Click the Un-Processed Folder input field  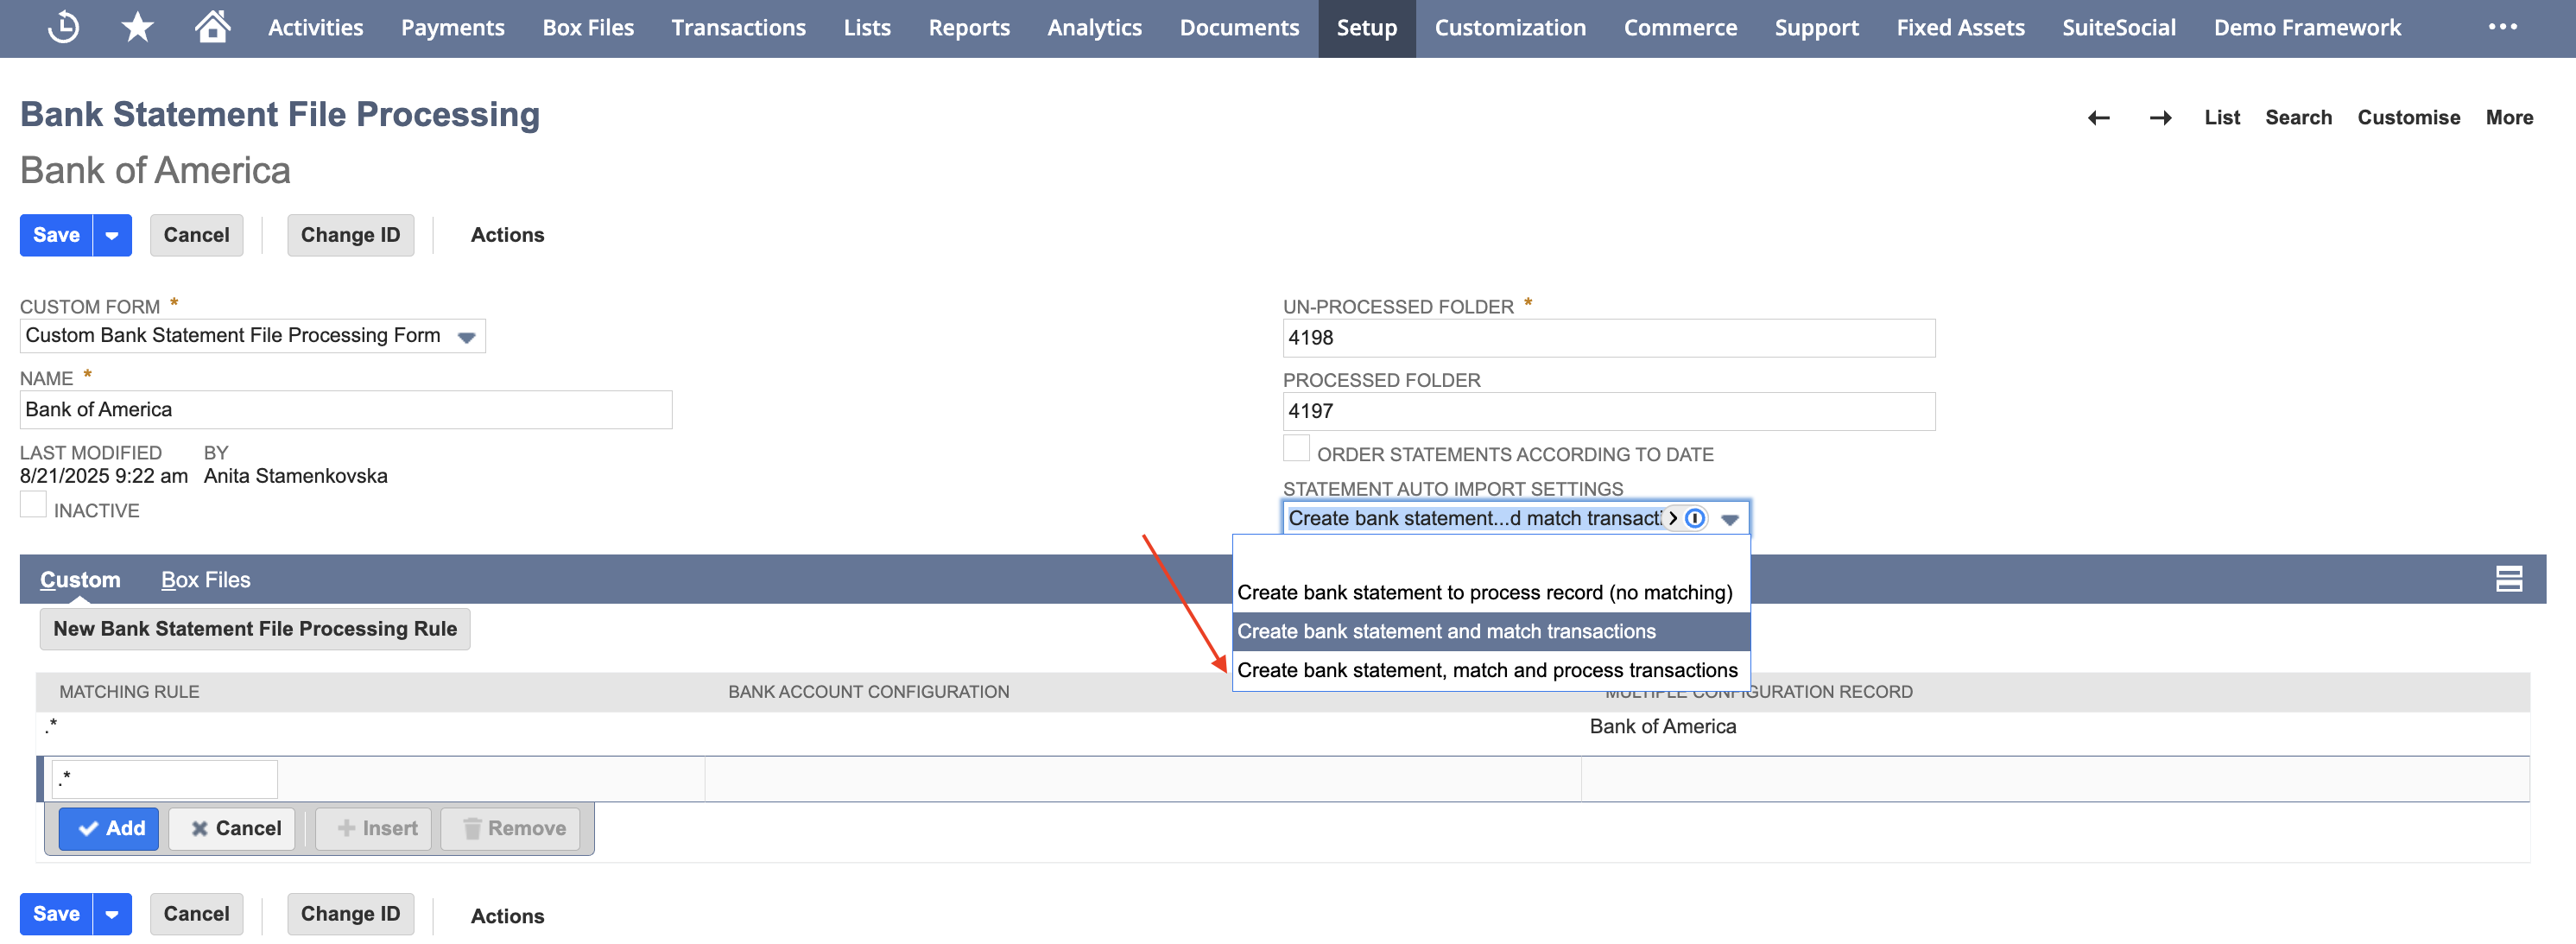[1608, 338]
